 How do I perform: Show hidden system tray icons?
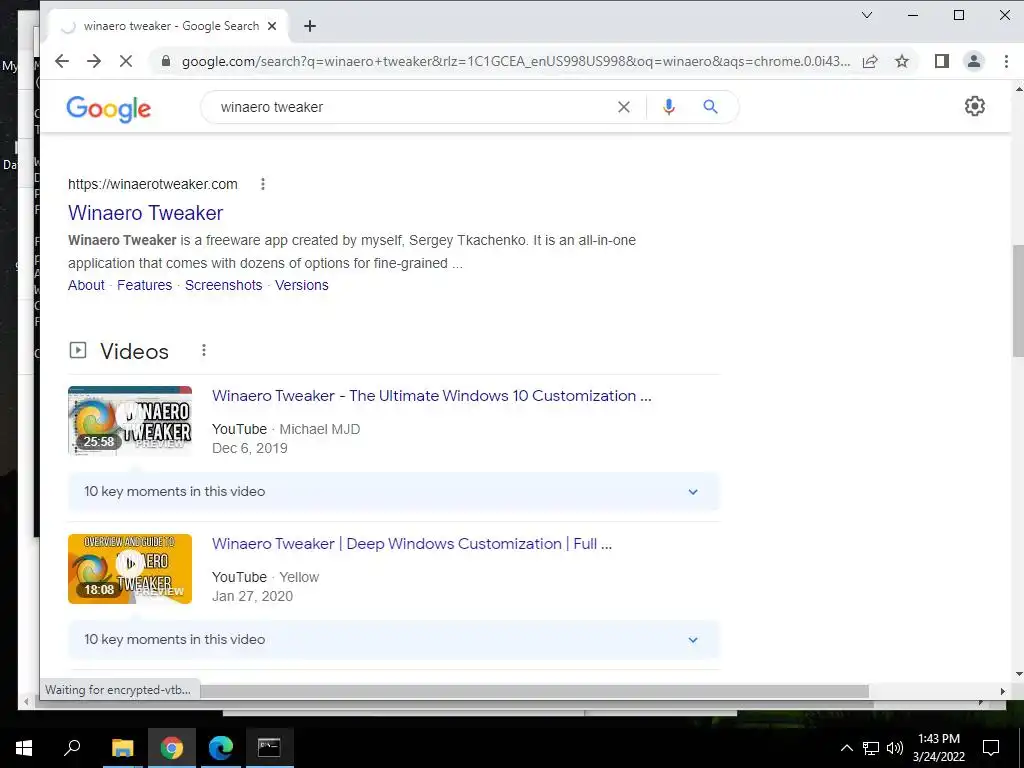click(846, 748)
